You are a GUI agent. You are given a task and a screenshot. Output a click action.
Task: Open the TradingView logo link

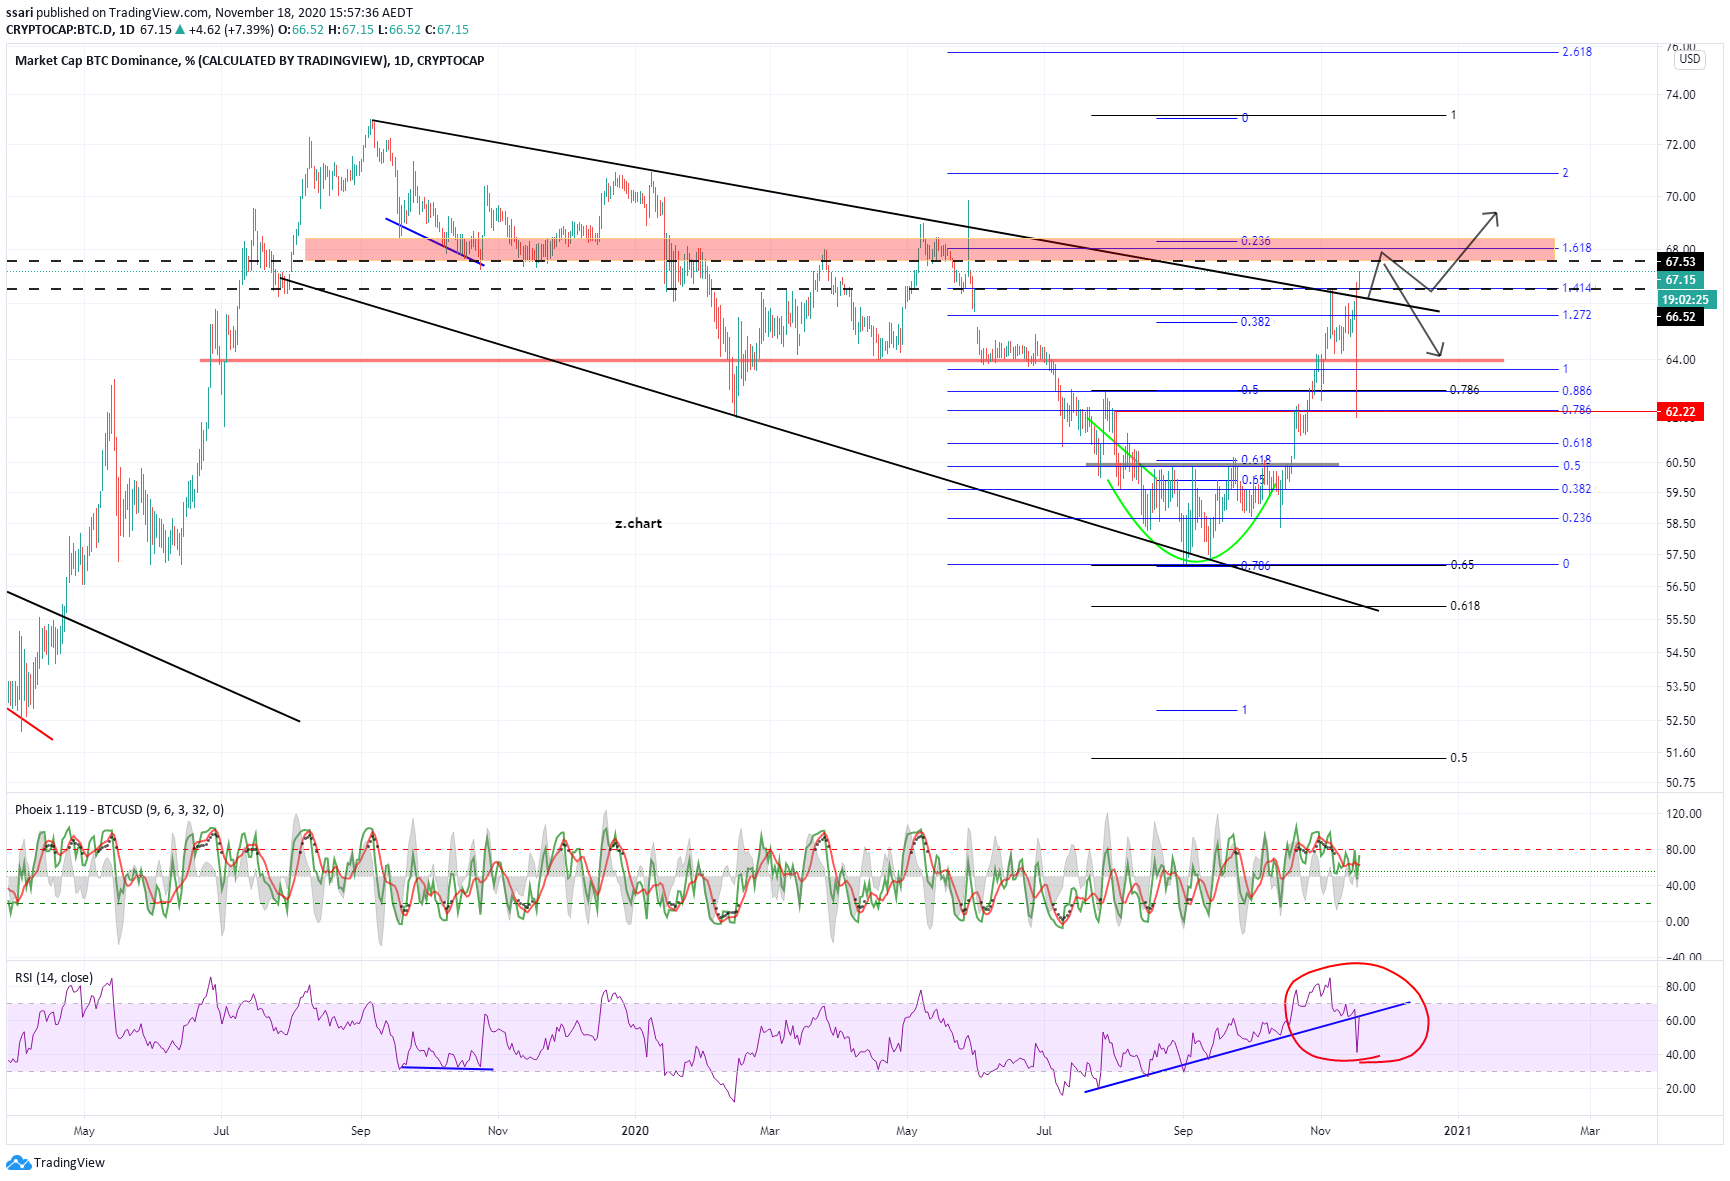pyautogui.click(x=56, y=1162)
